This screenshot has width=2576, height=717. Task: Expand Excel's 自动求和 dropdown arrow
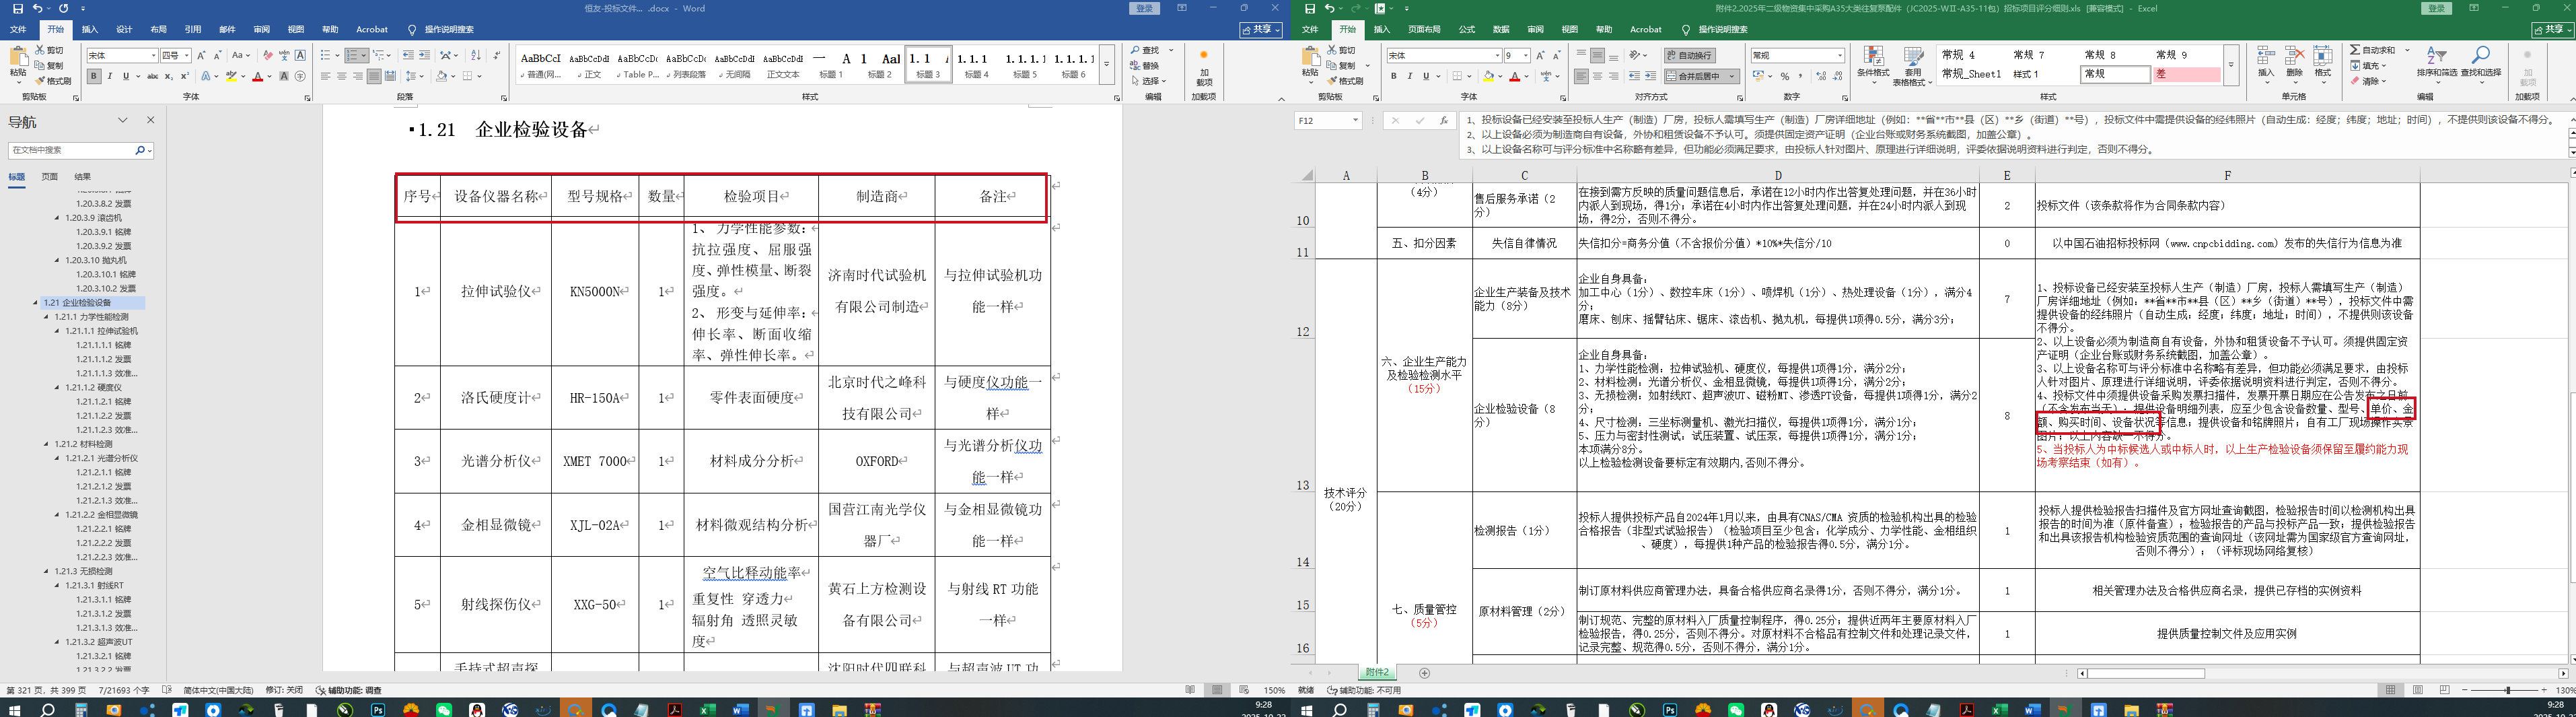click(2407, 50)
